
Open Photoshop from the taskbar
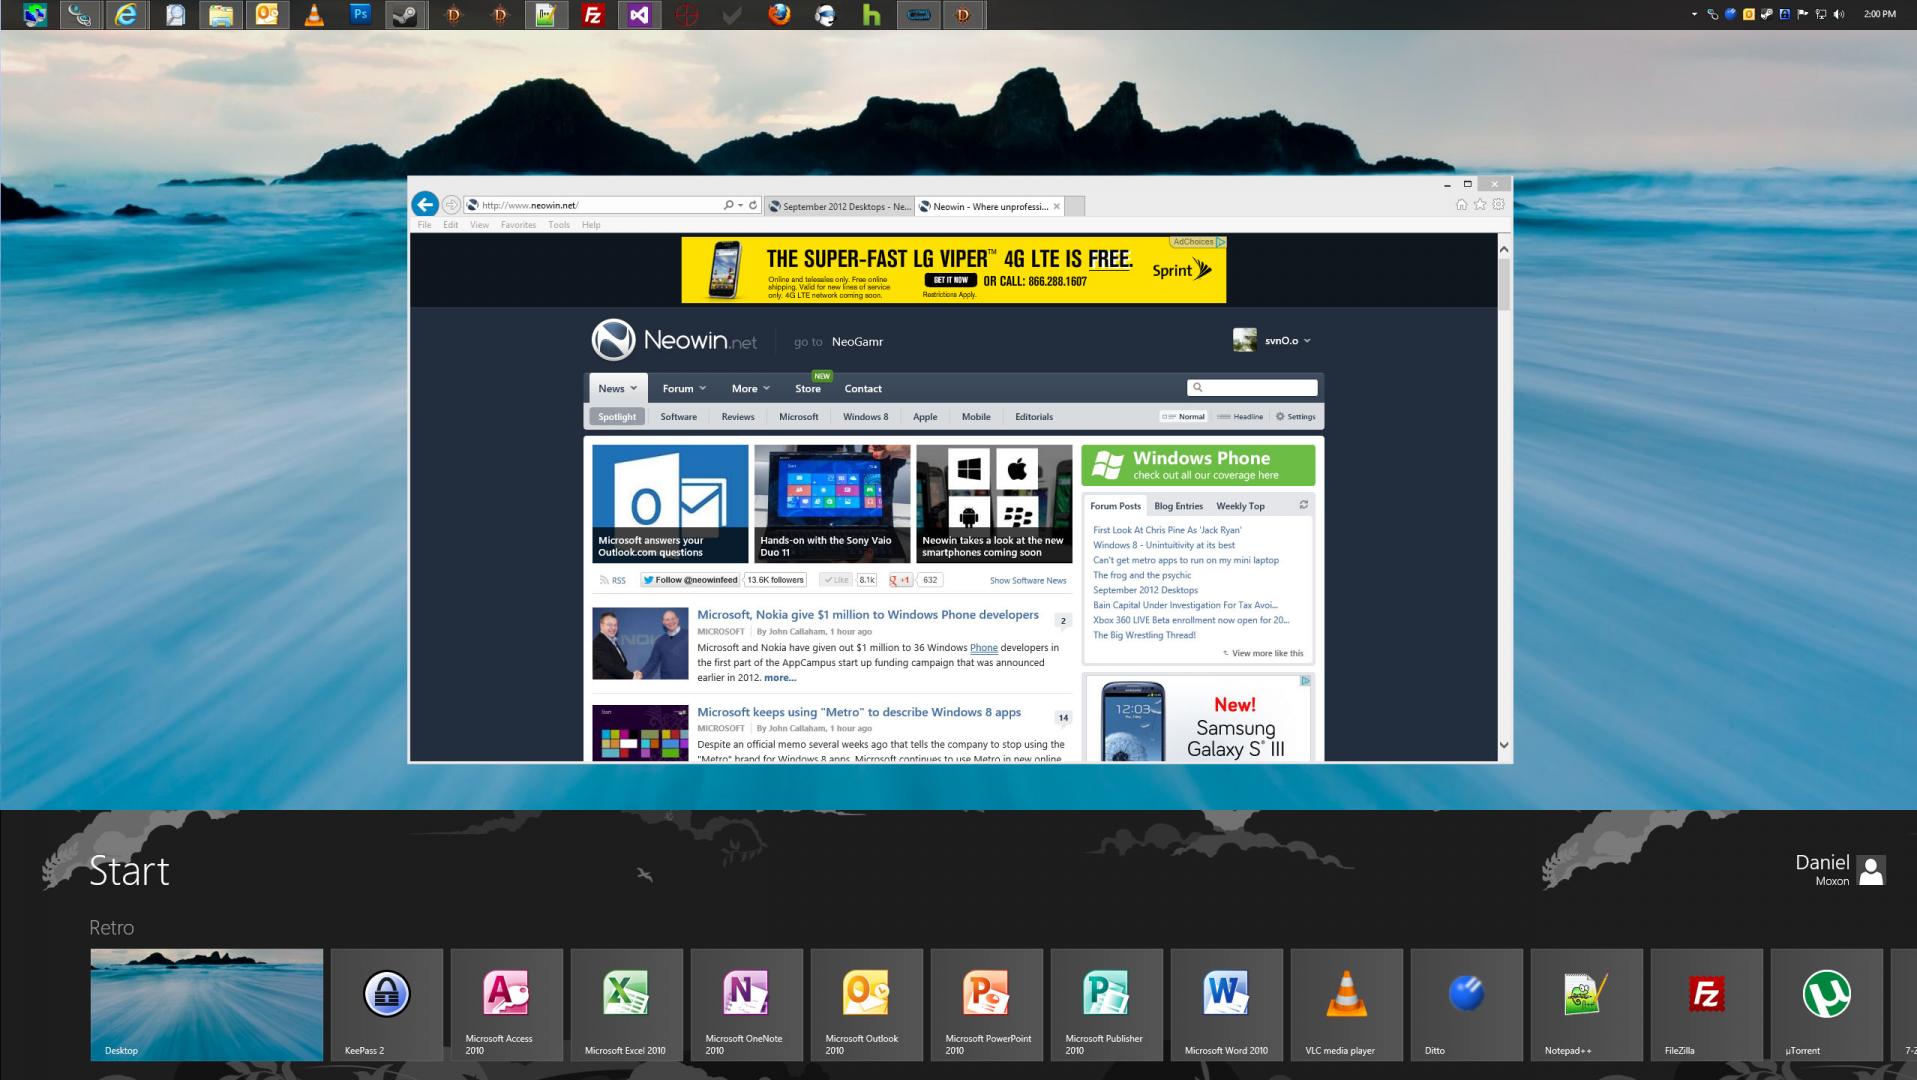pyautogui.click(x=360, y=15)
